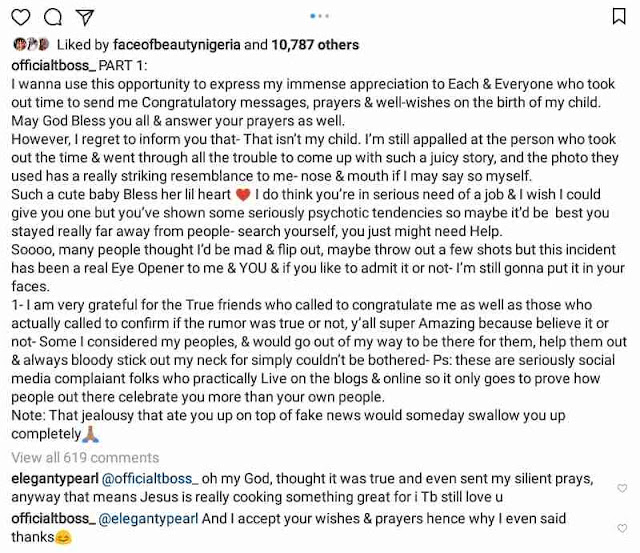This screenshot has height=553, width=640.
Task: Expand 'View all 619 comments'
Action: coord(85,458)
